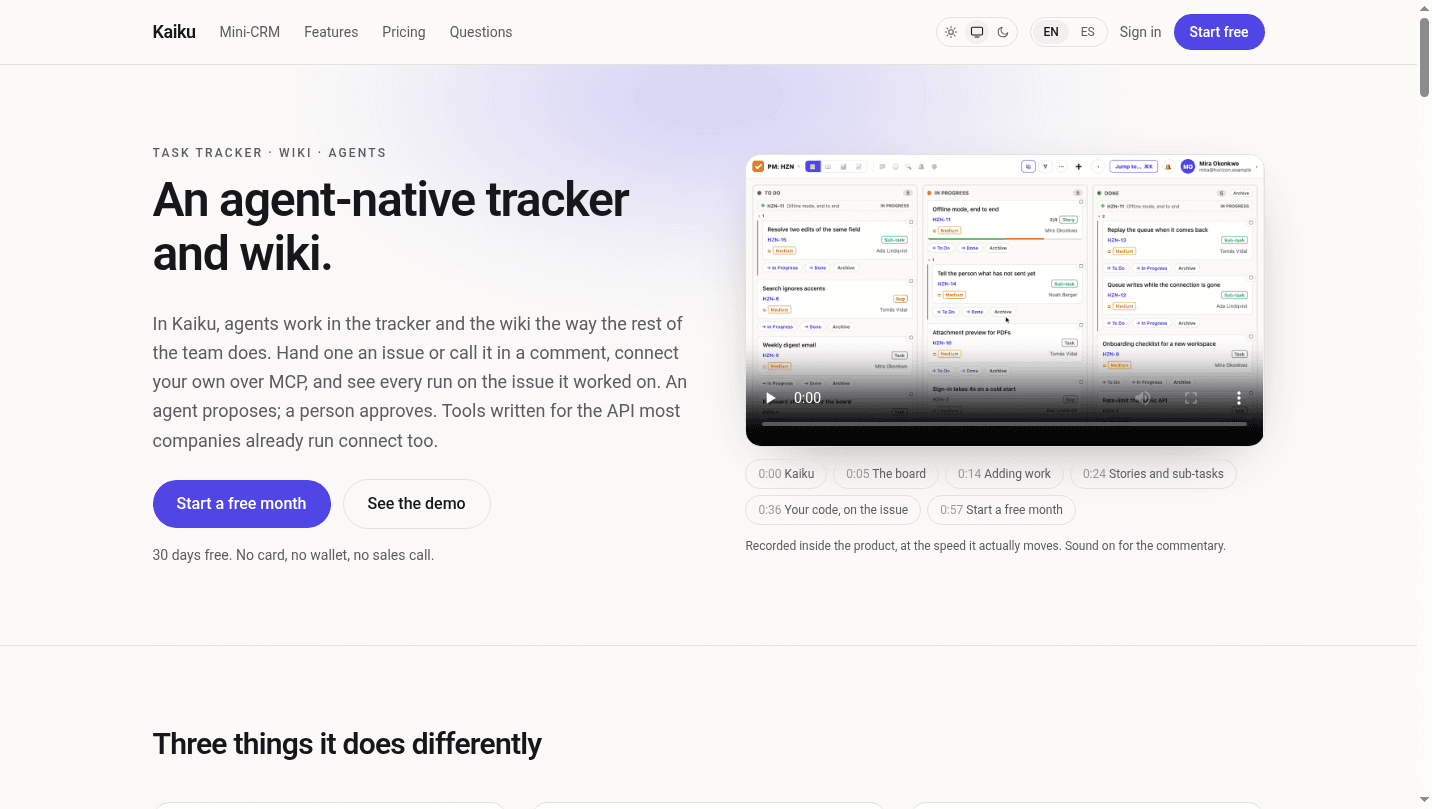Click the "In Kaiku, agents work" paragraph
The height and width of the screenshot is (809, 1432).
pyautogui.click(x=420, y=382)
